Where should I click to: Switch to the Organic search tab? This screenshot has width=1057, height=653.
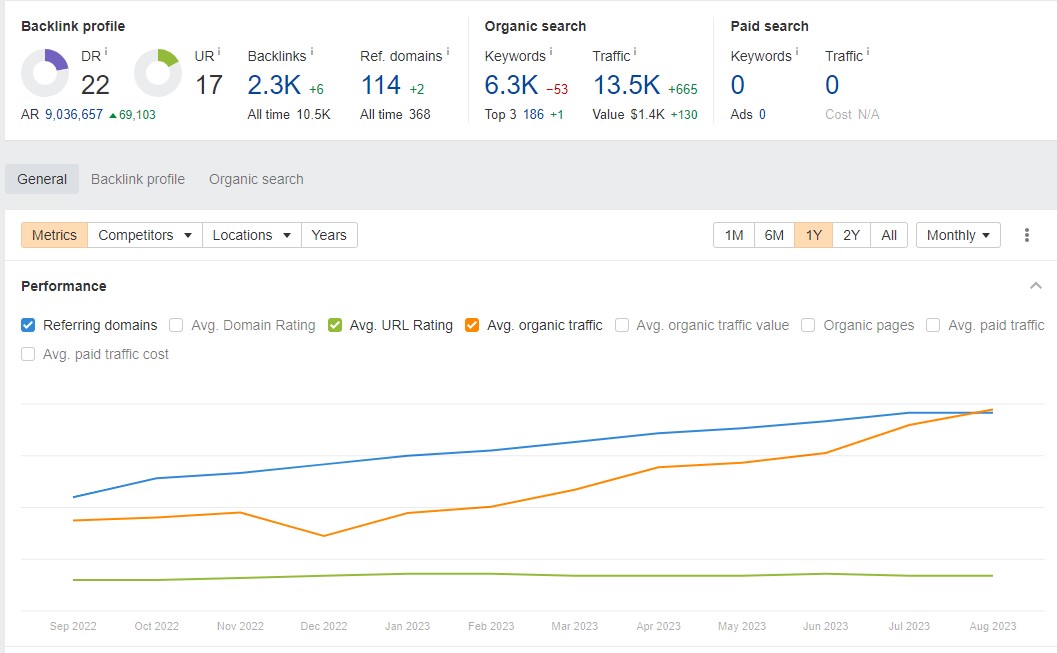256,179
